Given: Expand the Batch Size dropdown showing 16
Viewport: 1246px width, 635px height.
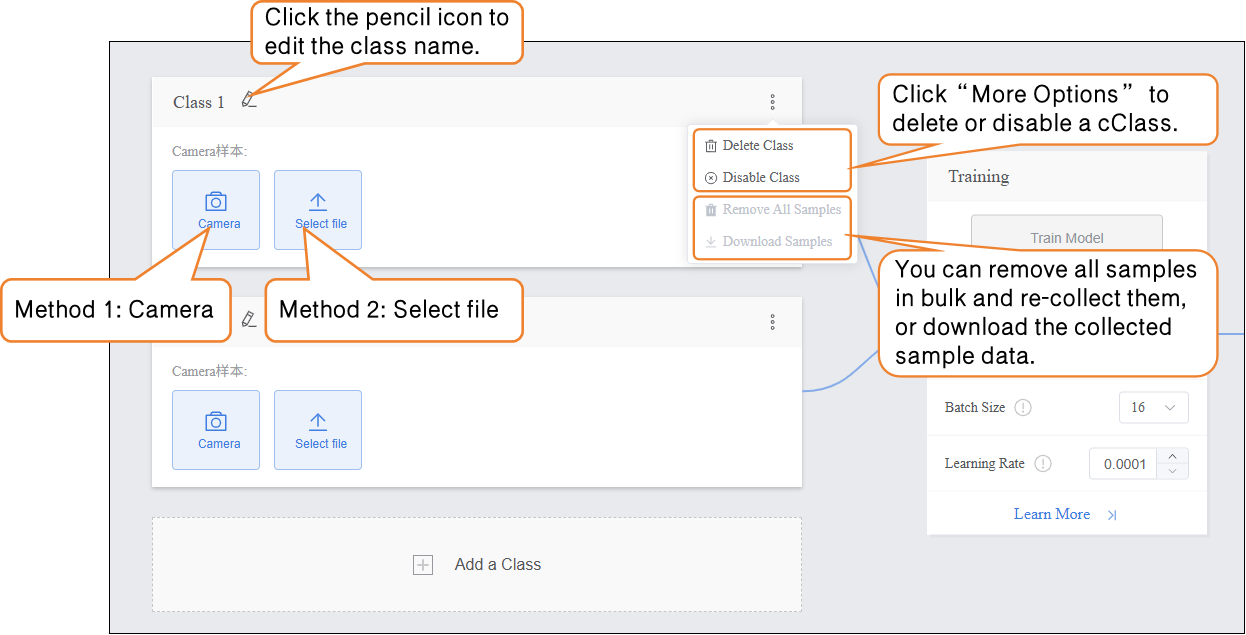Looking at the screenshot, I should click(1153, 408).
